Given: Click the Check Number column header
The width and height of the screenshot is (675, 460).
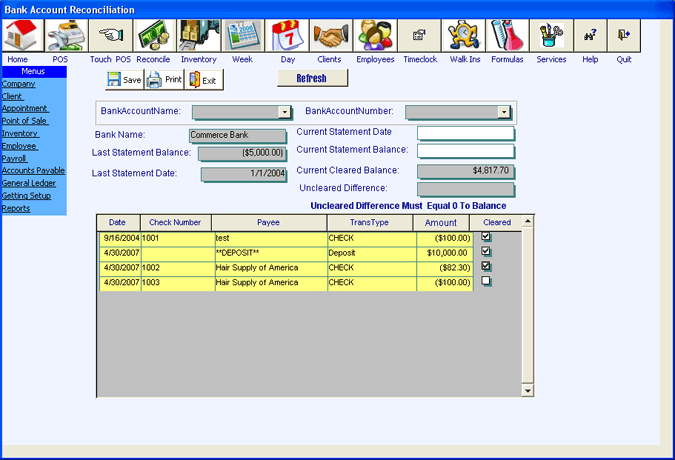Looking at the screenshot, I should (176, 223).
